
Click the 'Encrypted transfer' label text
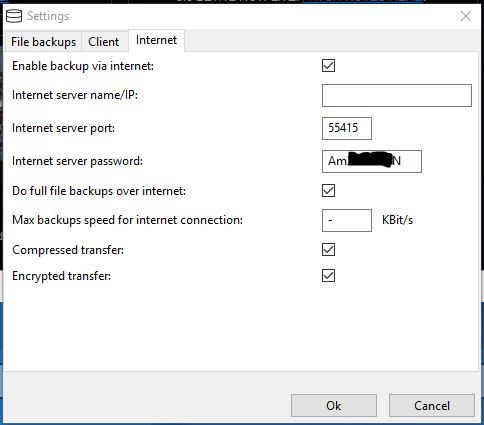click(61, 276)
